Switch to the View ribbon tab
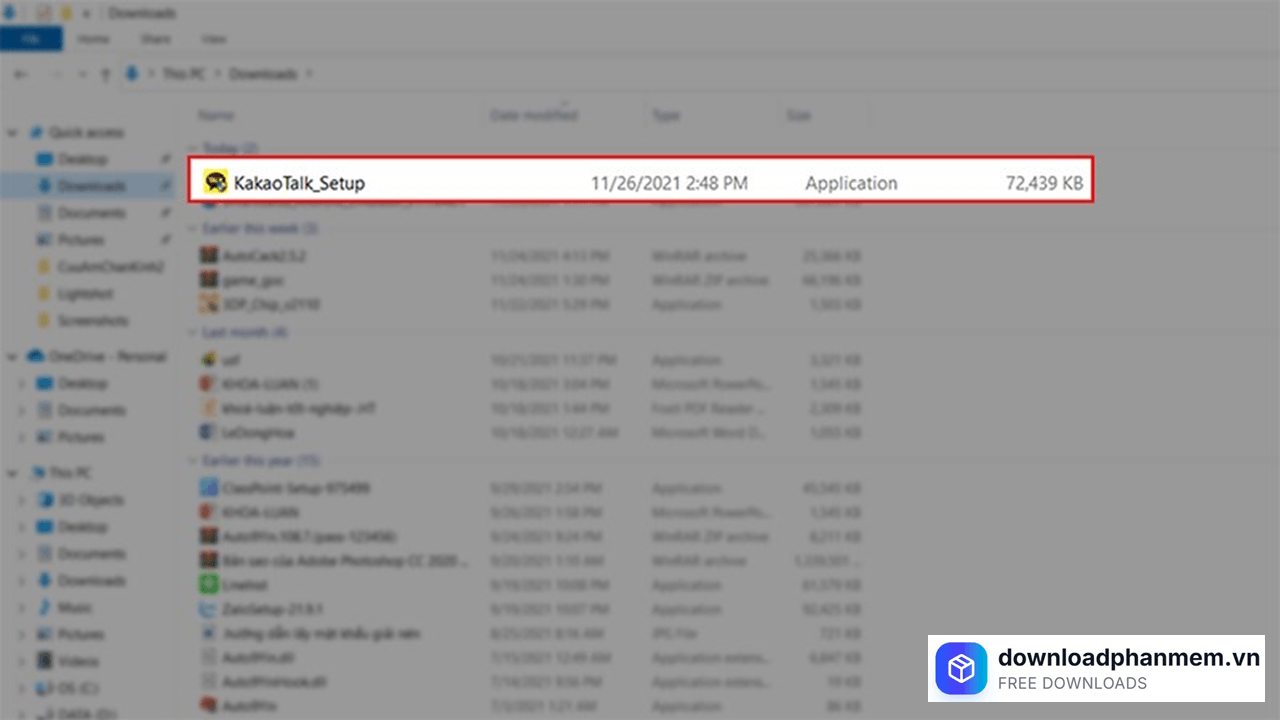The width and height of the screenshot is (1280, 720). tap(213, 39)
